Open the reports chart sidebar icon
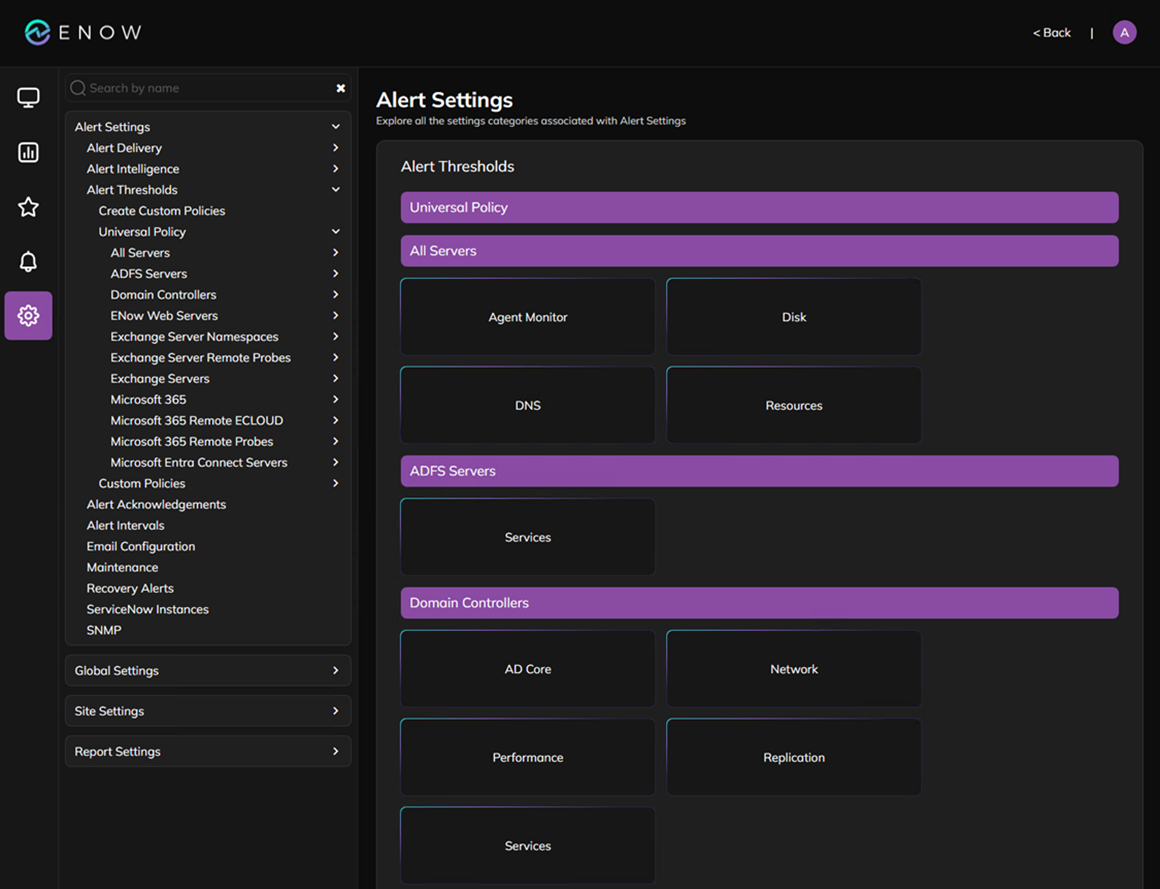The image size is (1160, 889). click(28, 152)
